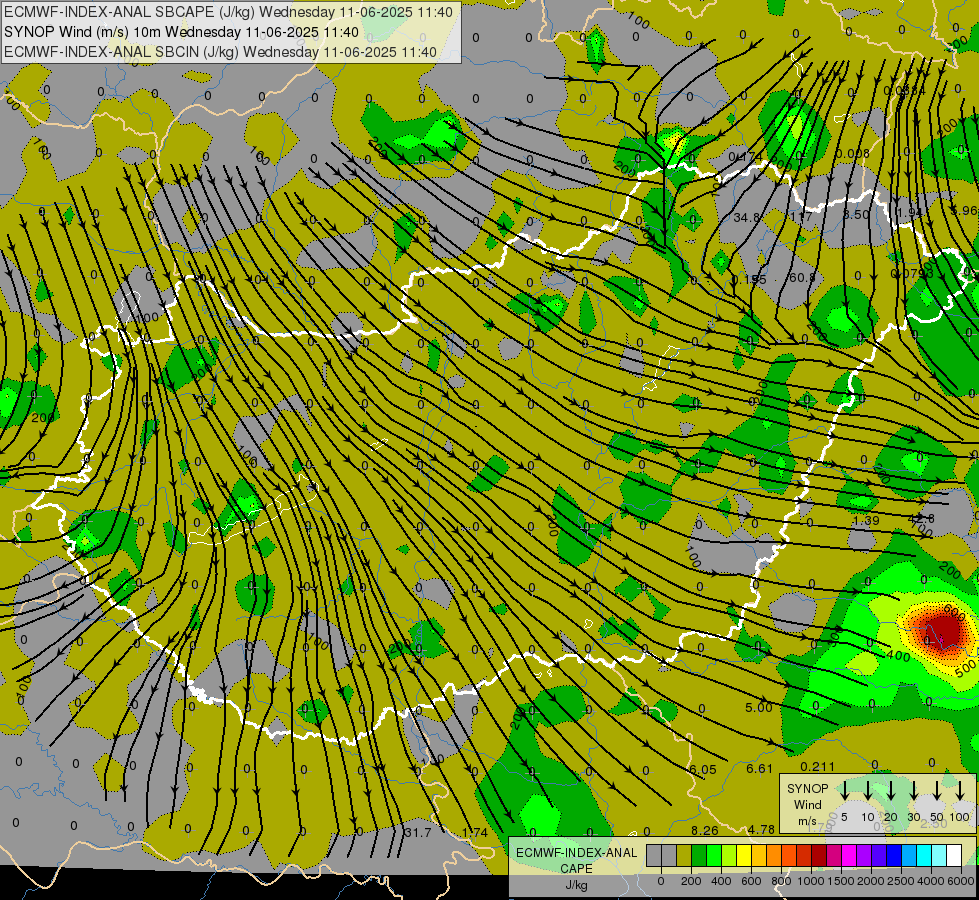Pick the pure blue CAPE scale swatch
Image resolution: width=979 pixels, height=900 pixels.
893,855
